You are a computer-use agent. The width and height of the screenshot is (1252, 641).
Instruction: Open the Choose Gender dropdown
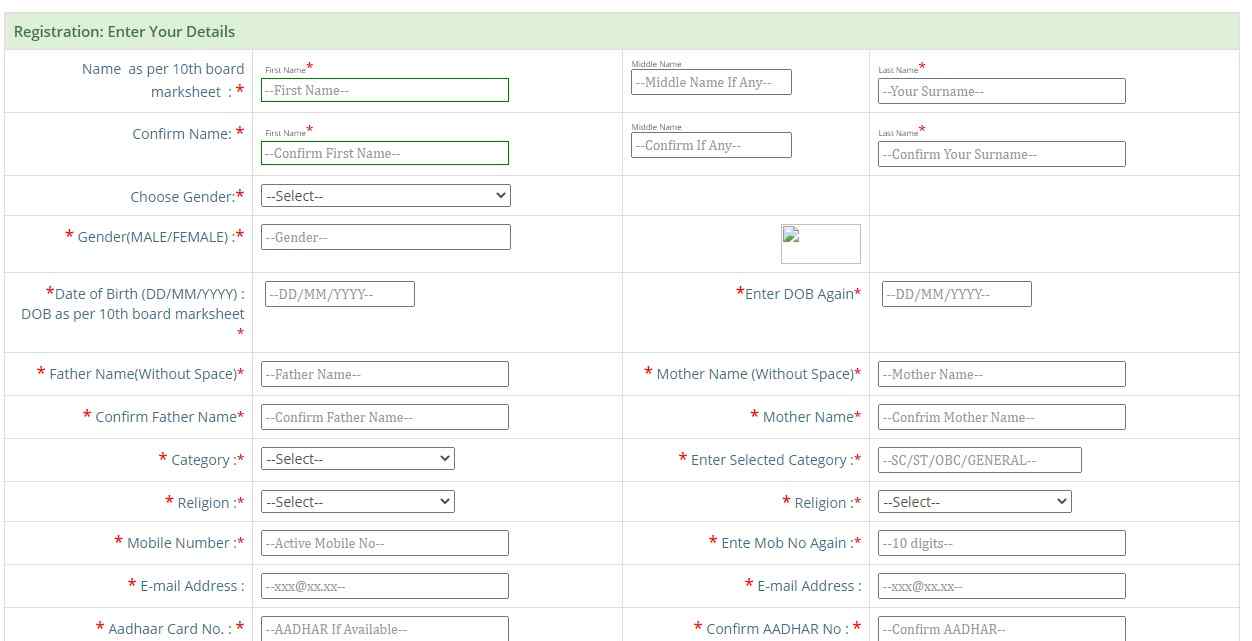[x=385, y=196]
